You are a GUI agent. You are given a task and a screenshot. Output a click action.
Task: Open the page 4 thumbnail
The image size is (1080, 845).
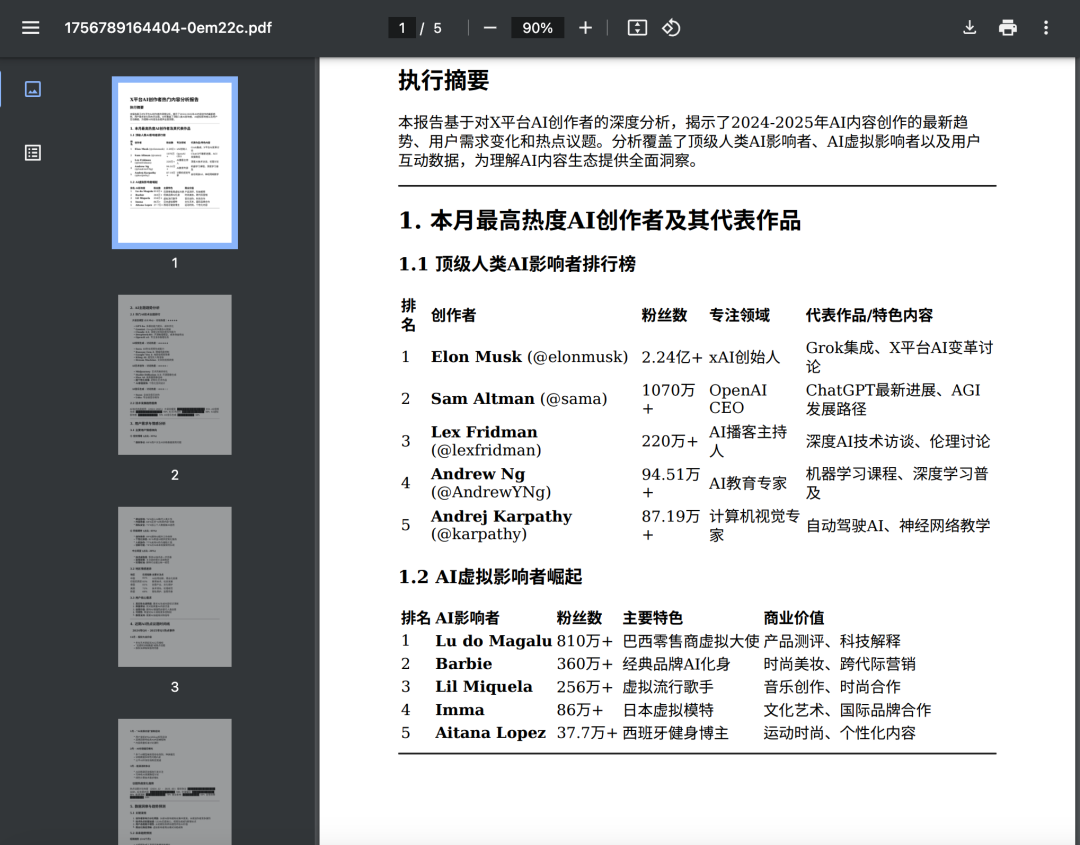[175, 782]
